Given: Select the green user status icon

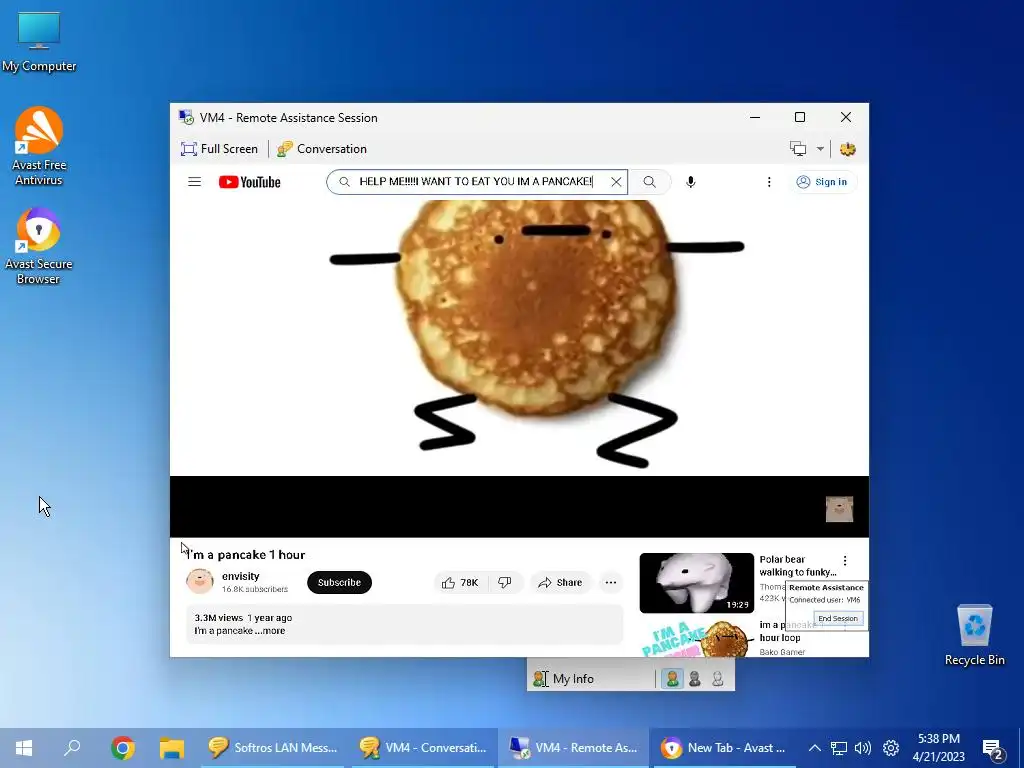Looking at the screenshot, I should click(x=672, y=679).
